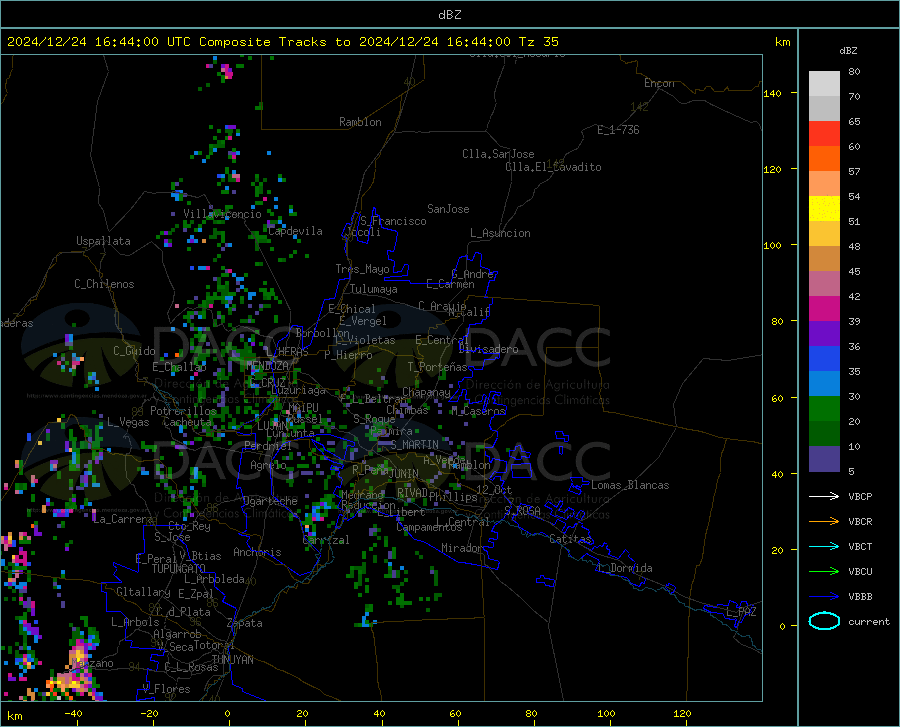This screenshot has height=727, width=900.
Task: Click the L_Asuncion place label
Action: (x=500, y=233)
